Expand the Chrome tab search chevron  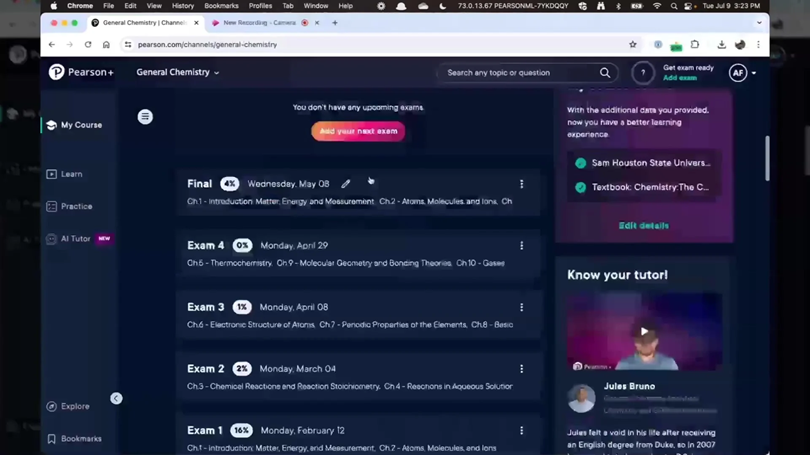point(759,22)
